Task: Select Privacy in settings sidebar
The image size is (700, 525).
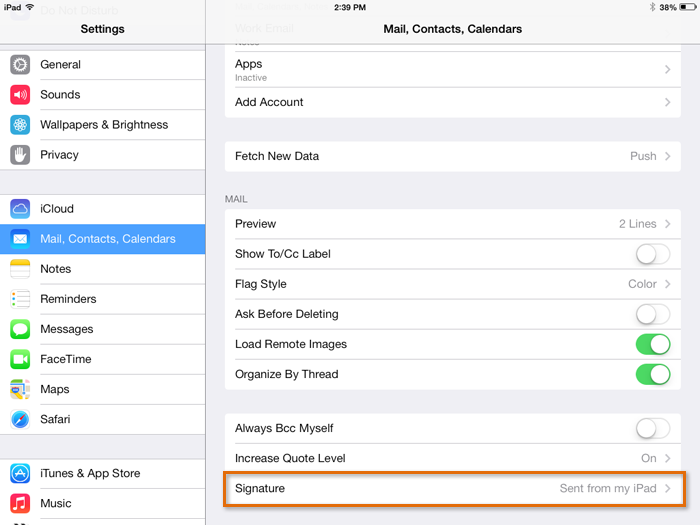Action: click(x=103, y=155)
